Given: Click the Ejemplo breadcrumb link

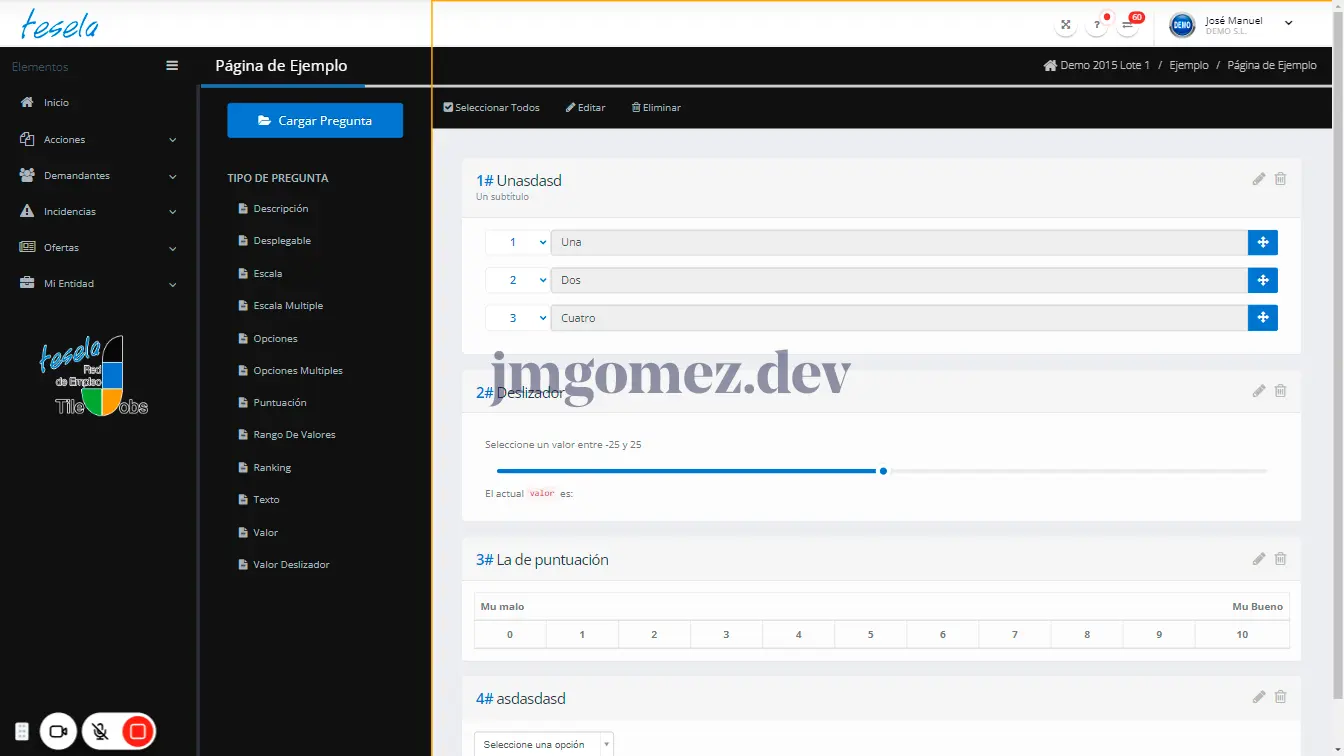Looking at the screenshot, I should click(1188, 65).
